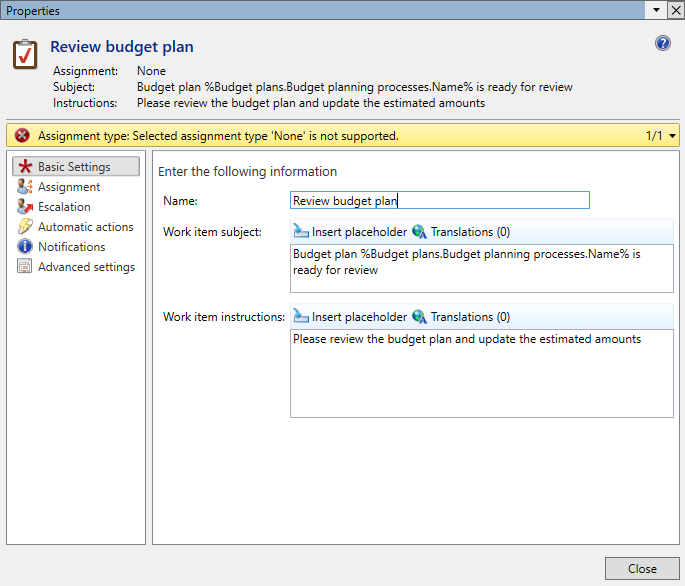This screenshot has width=685, height=586.
Task: Click into the Name input field
Action: (439, 201)
